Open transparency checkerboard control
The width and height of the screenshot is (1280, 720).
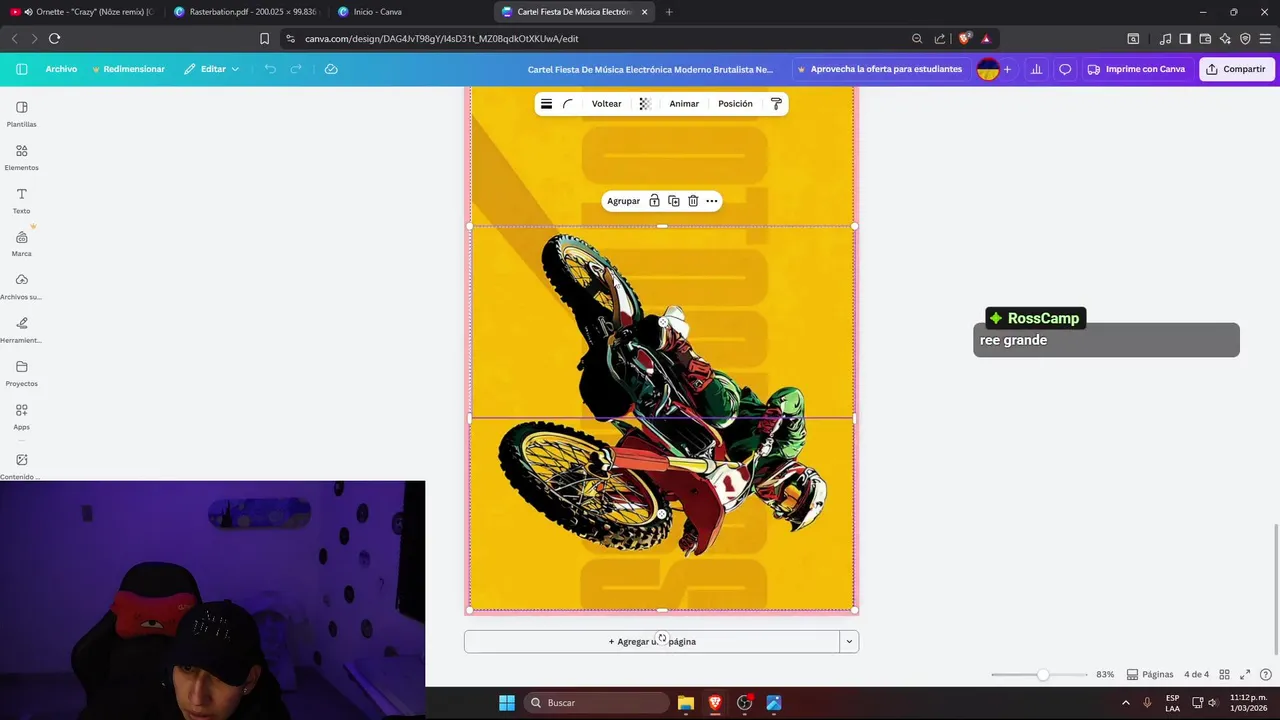[x=645, y=104]
